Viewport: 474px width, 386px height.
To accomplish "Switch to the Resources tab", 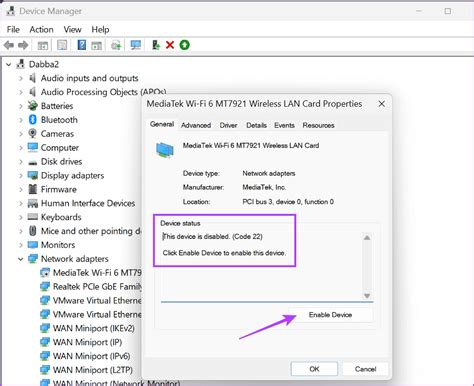I will tap(318, 125).
